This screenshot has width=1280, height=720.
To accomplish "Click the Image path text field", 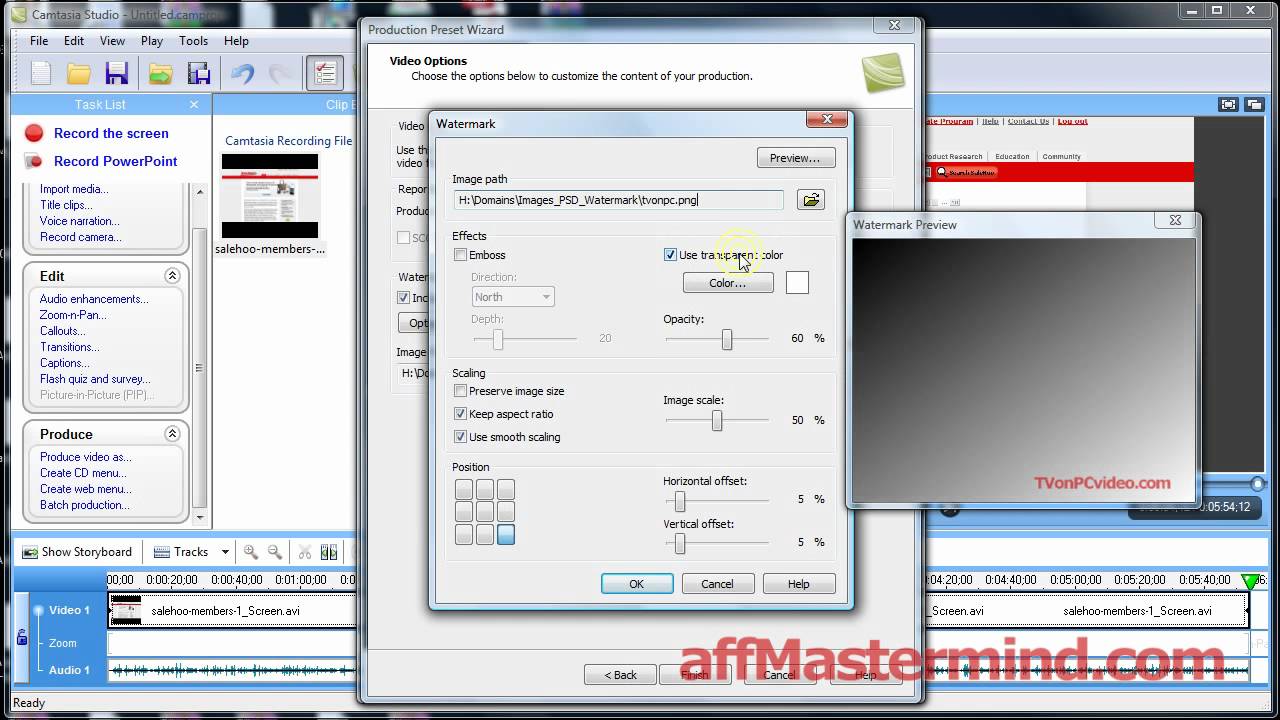I will (619, 200).
